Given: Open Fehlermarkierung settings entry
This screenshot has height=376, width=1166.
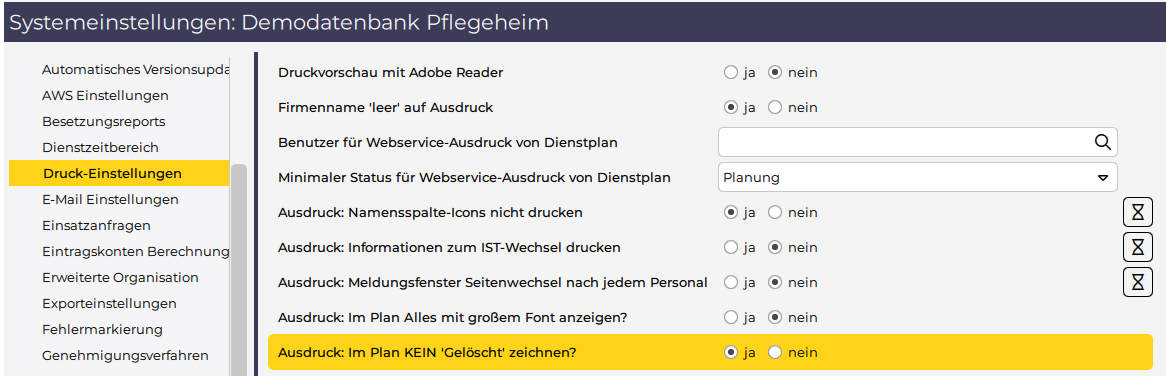Looking at the screenshot, I should click(103, 329).
